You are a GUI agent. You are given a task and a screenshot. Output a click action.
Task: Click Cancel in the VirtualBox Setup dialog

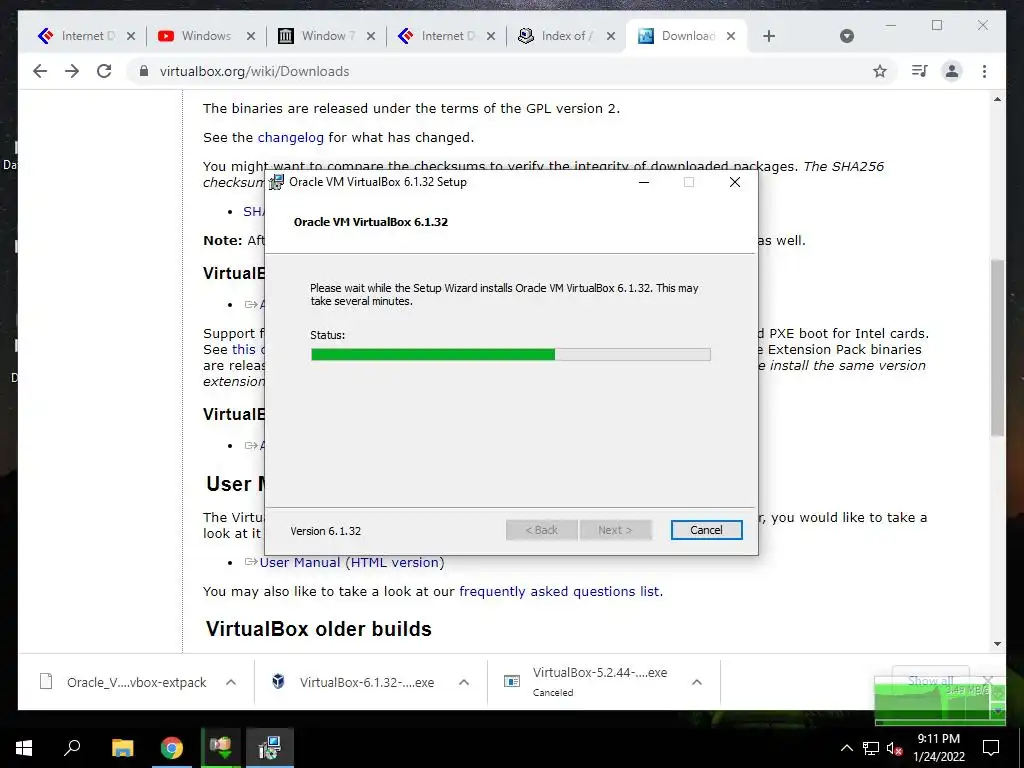pos(706,530)
